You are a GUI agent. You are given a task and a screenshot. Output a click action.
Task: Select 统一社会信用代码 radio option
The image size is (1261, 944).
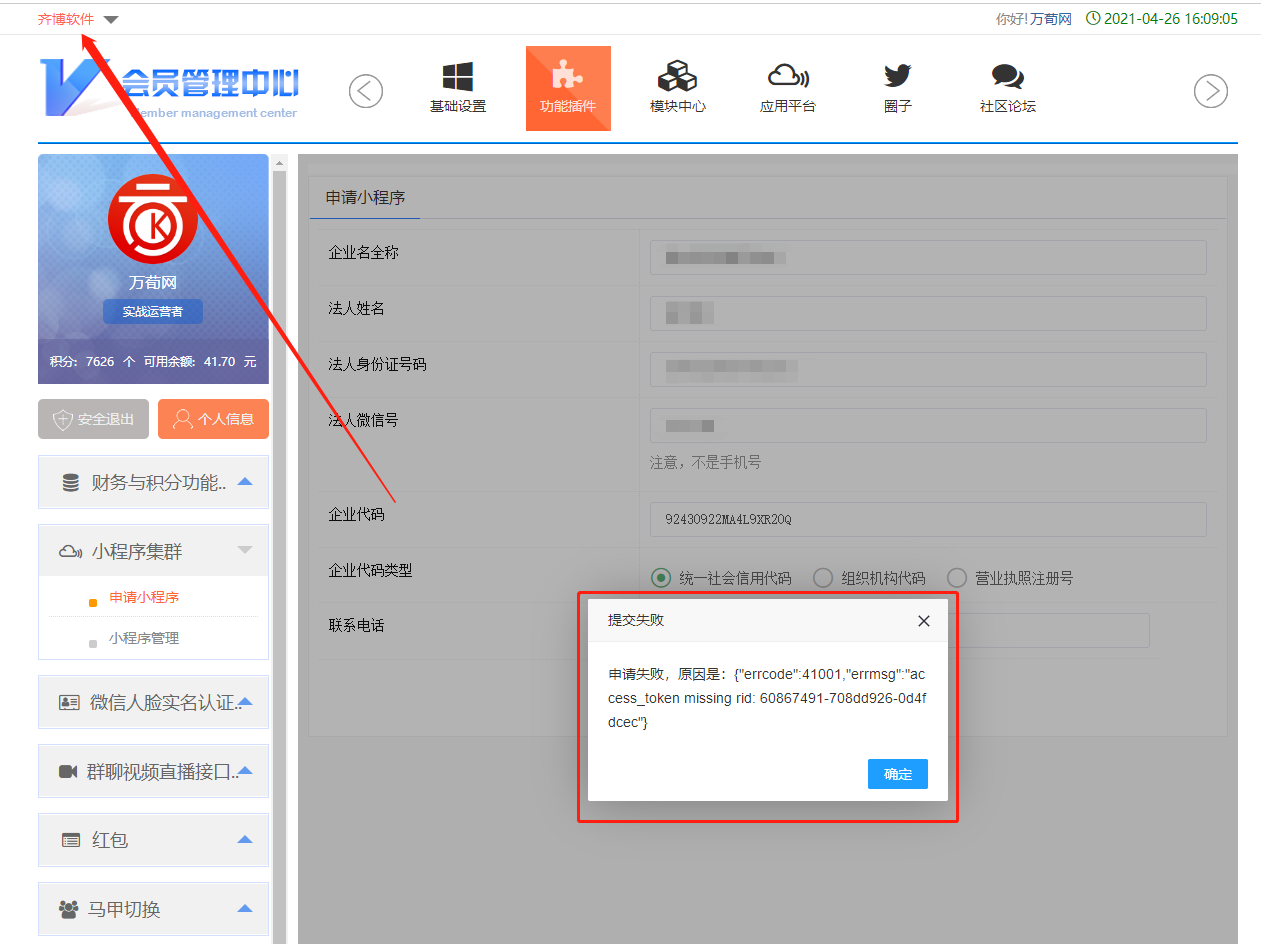(x=660, y=578)
